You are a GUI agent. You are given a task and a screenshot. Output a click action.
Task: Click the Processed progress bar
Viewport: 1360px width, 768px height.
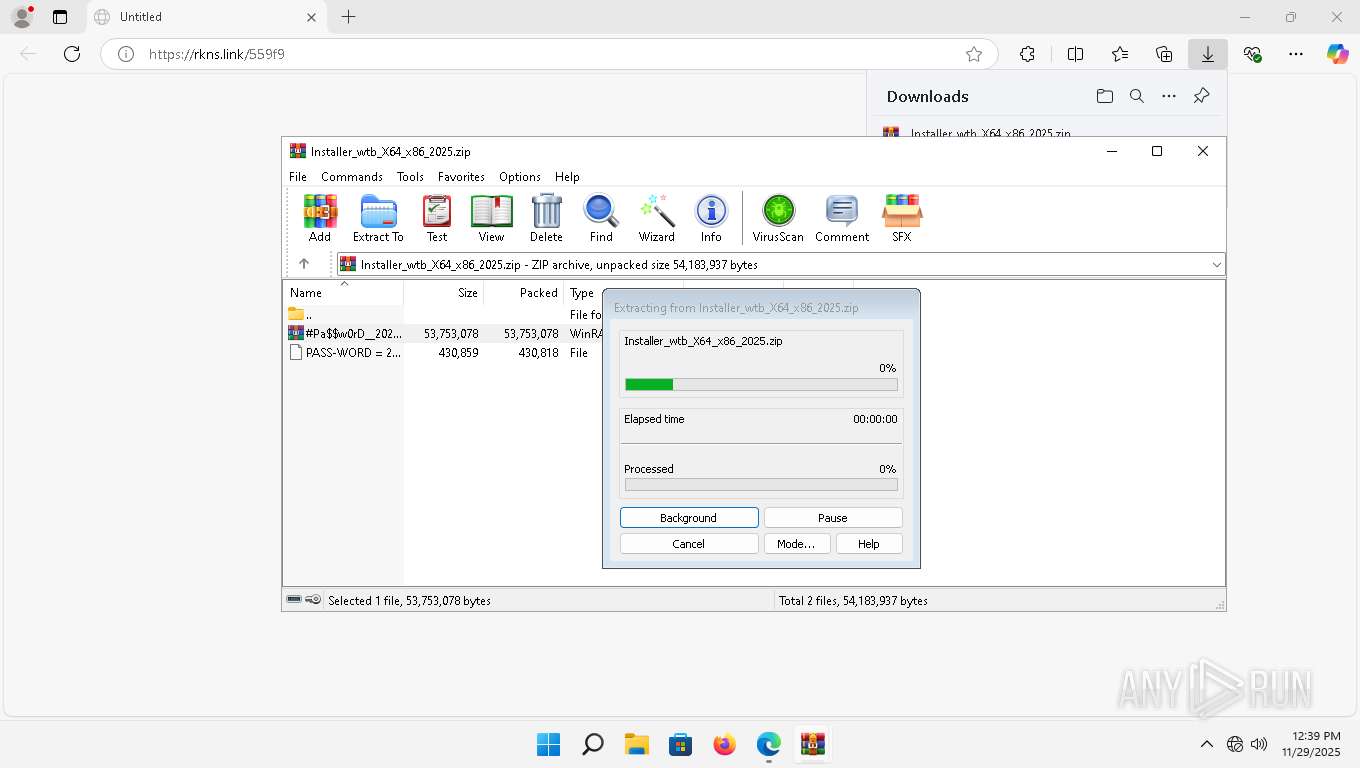pos(761,484)
